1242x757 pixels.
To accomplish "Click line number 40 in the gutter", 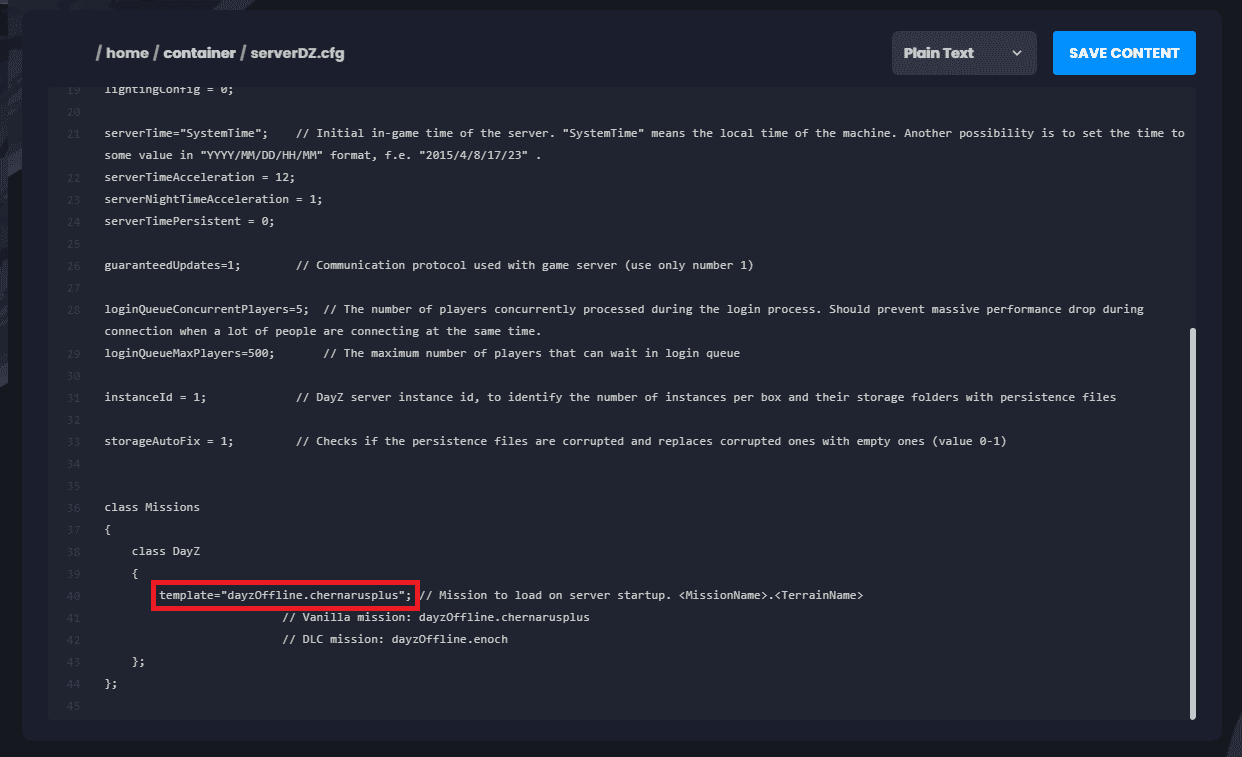I will click(x=74, y=595).
